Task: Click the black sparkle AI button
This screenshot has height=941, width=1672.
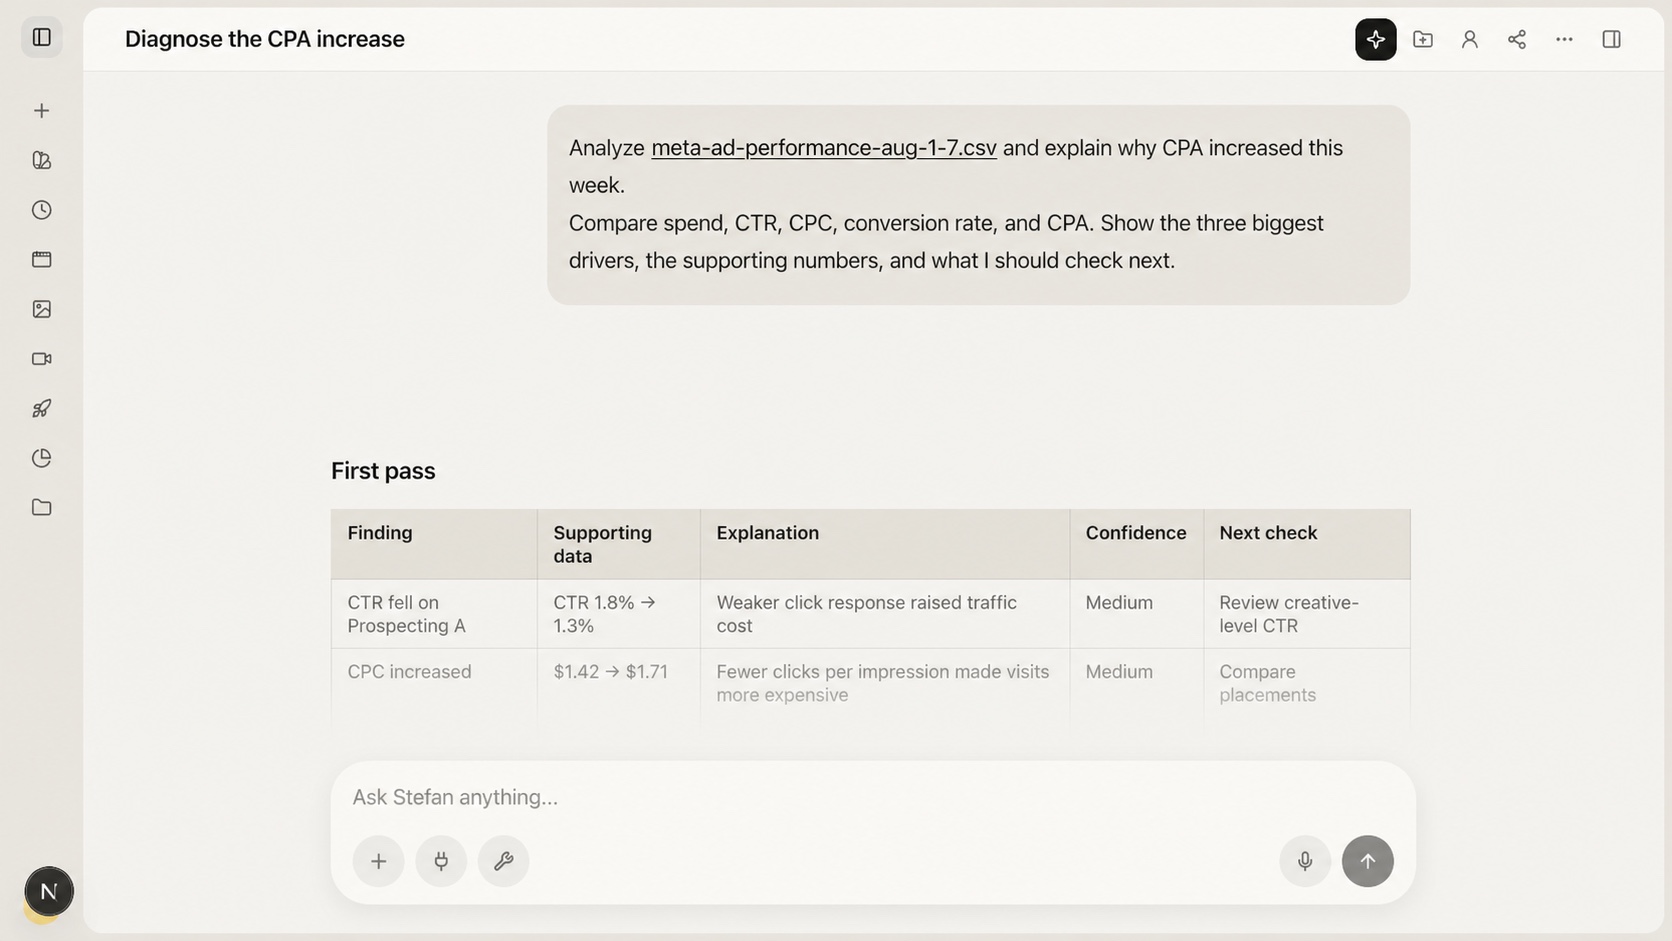Action: click(1376, 39)
